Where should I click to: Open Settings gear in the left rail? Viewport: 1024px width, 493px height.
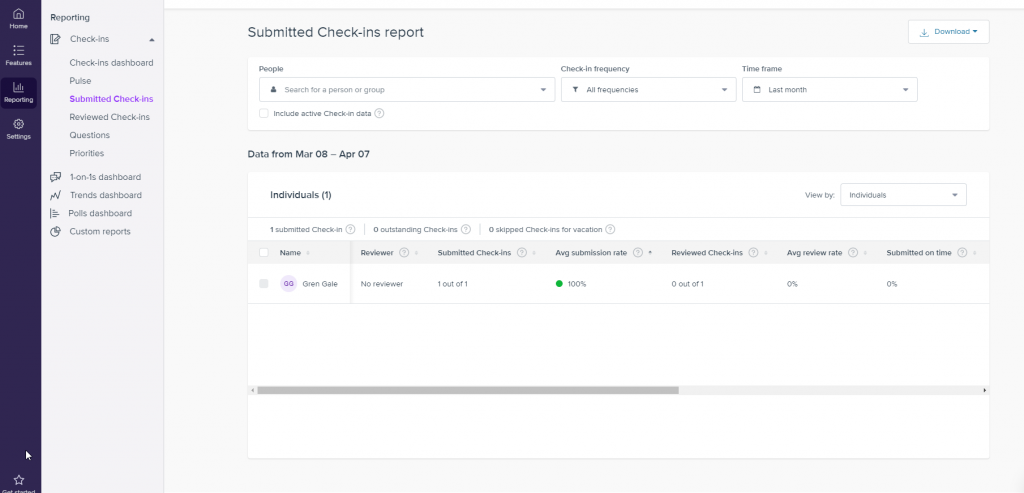pos(18,129)
